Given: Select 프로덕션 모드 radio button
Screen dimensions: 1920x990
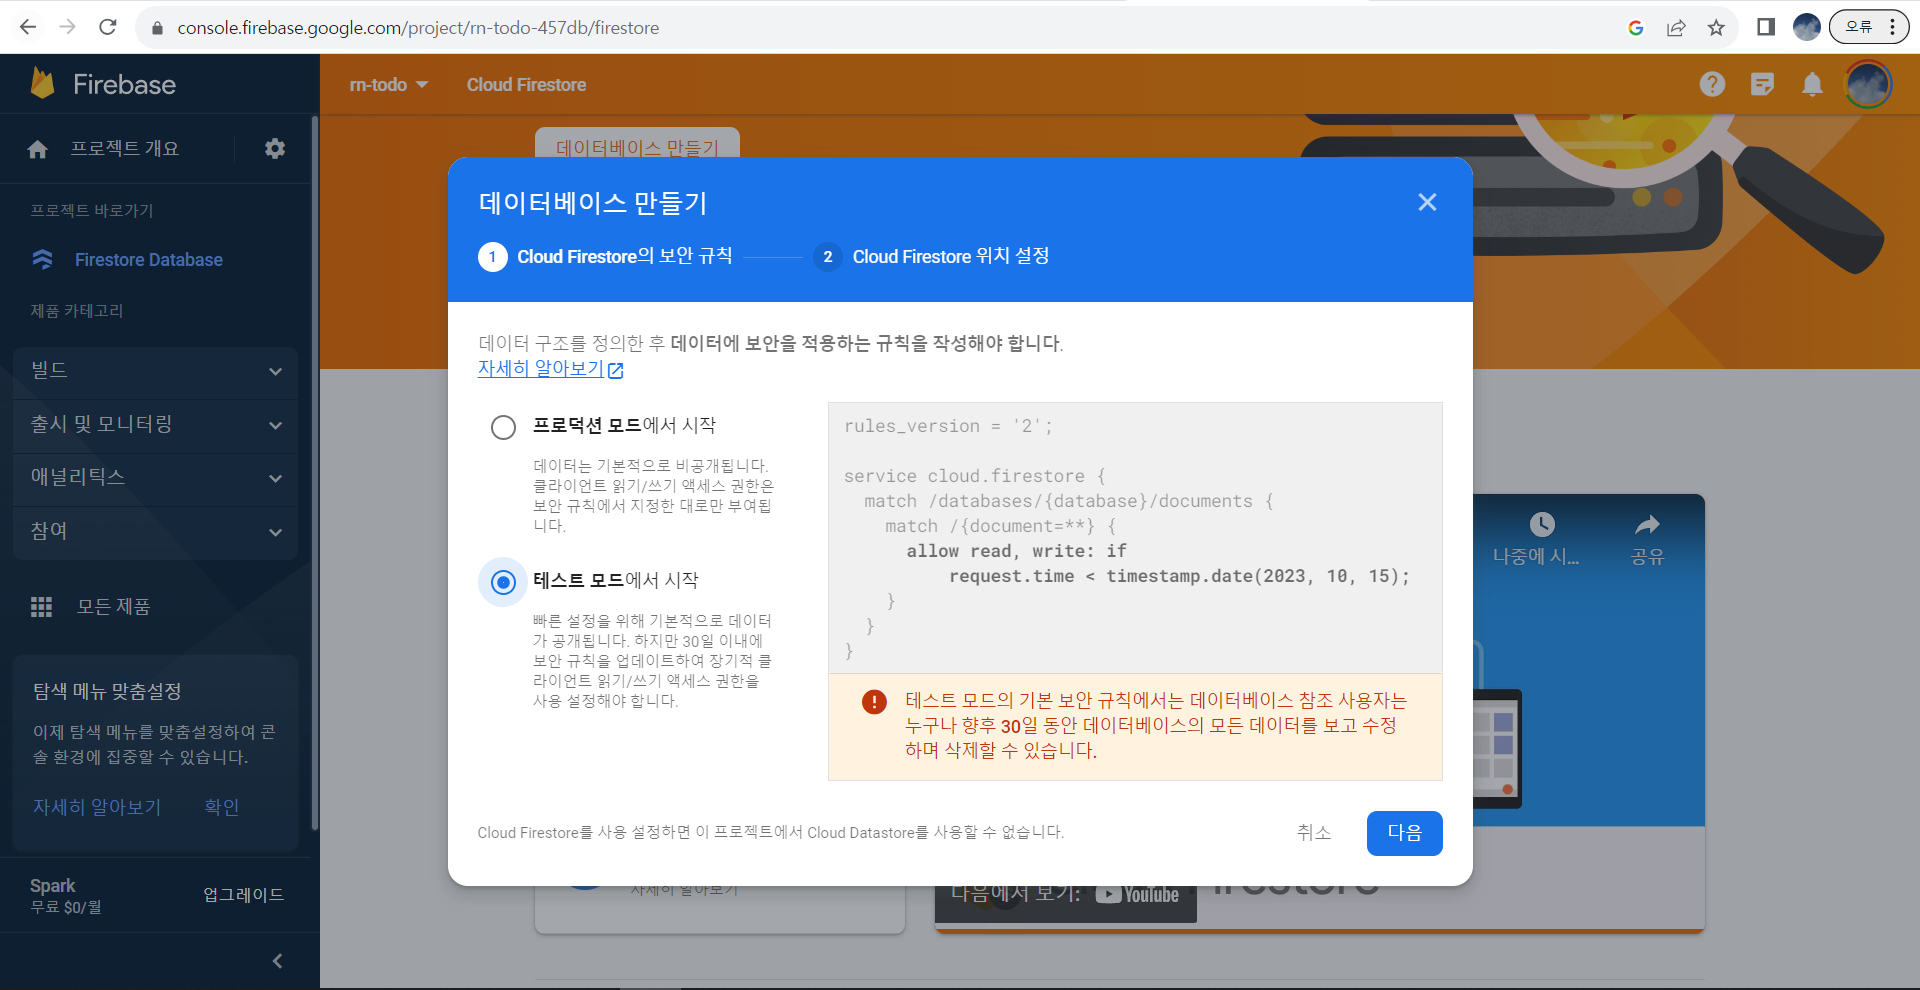Looking at the screenshot, I should [x=503, y=427].
